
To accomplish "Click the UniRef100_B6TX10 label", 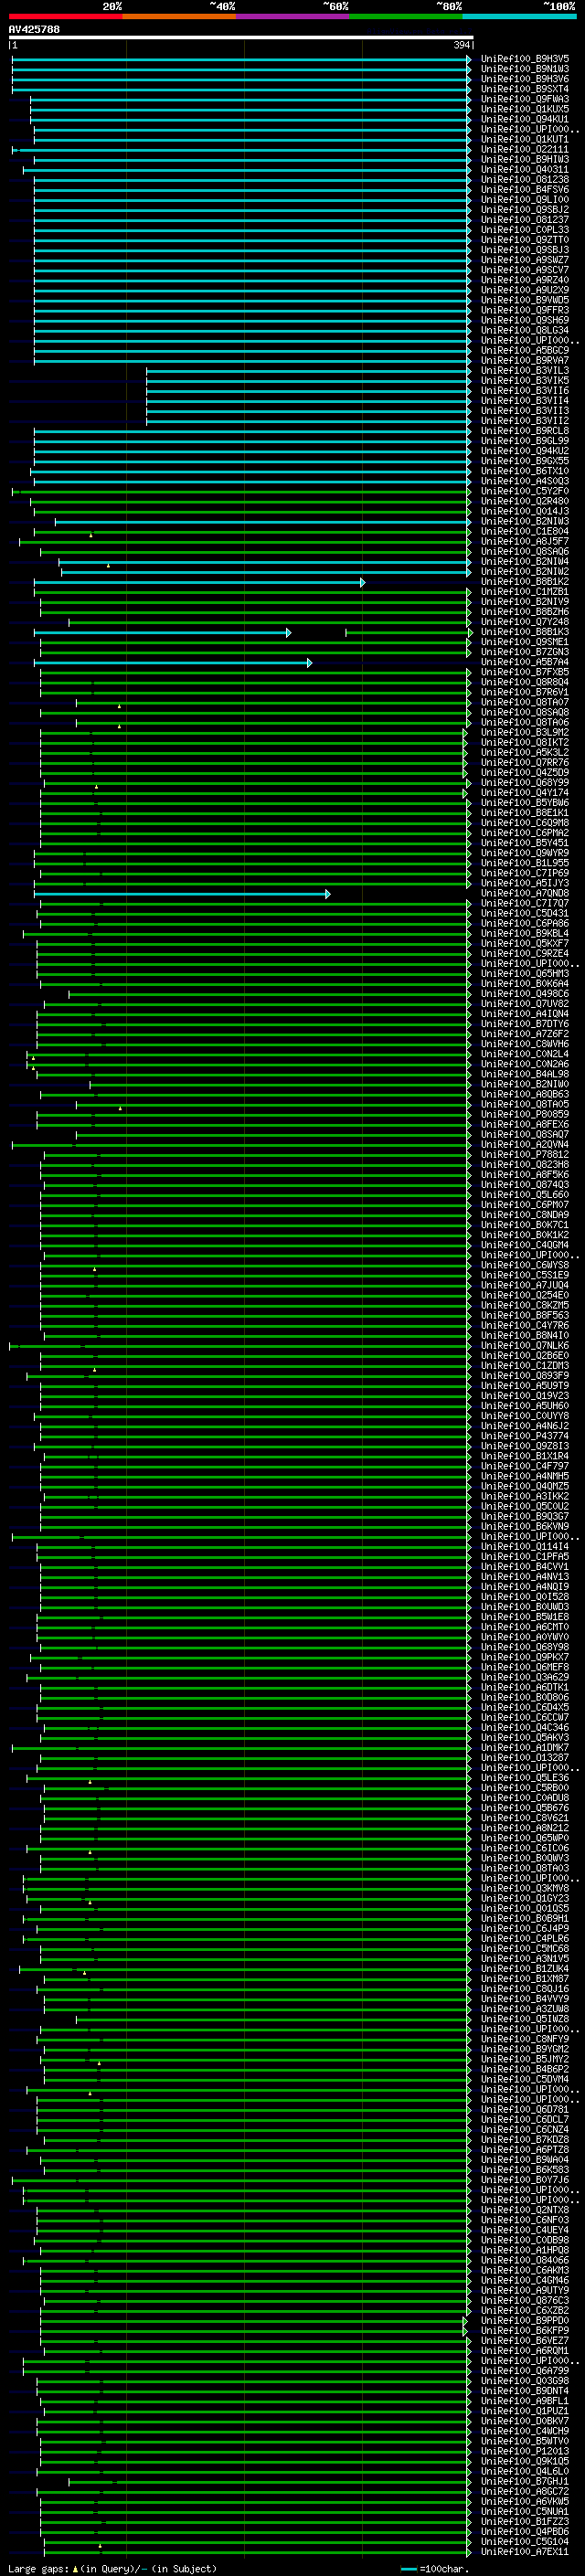I will pos(525,471).
